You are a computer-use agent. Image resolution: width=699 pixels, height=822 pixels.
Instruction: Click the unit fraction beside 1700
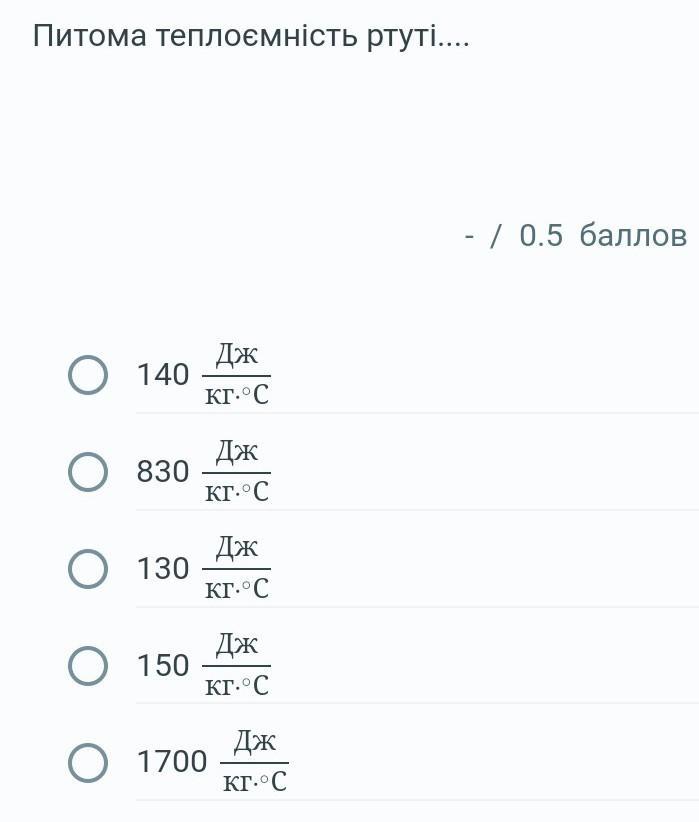(x=254, y=761)
